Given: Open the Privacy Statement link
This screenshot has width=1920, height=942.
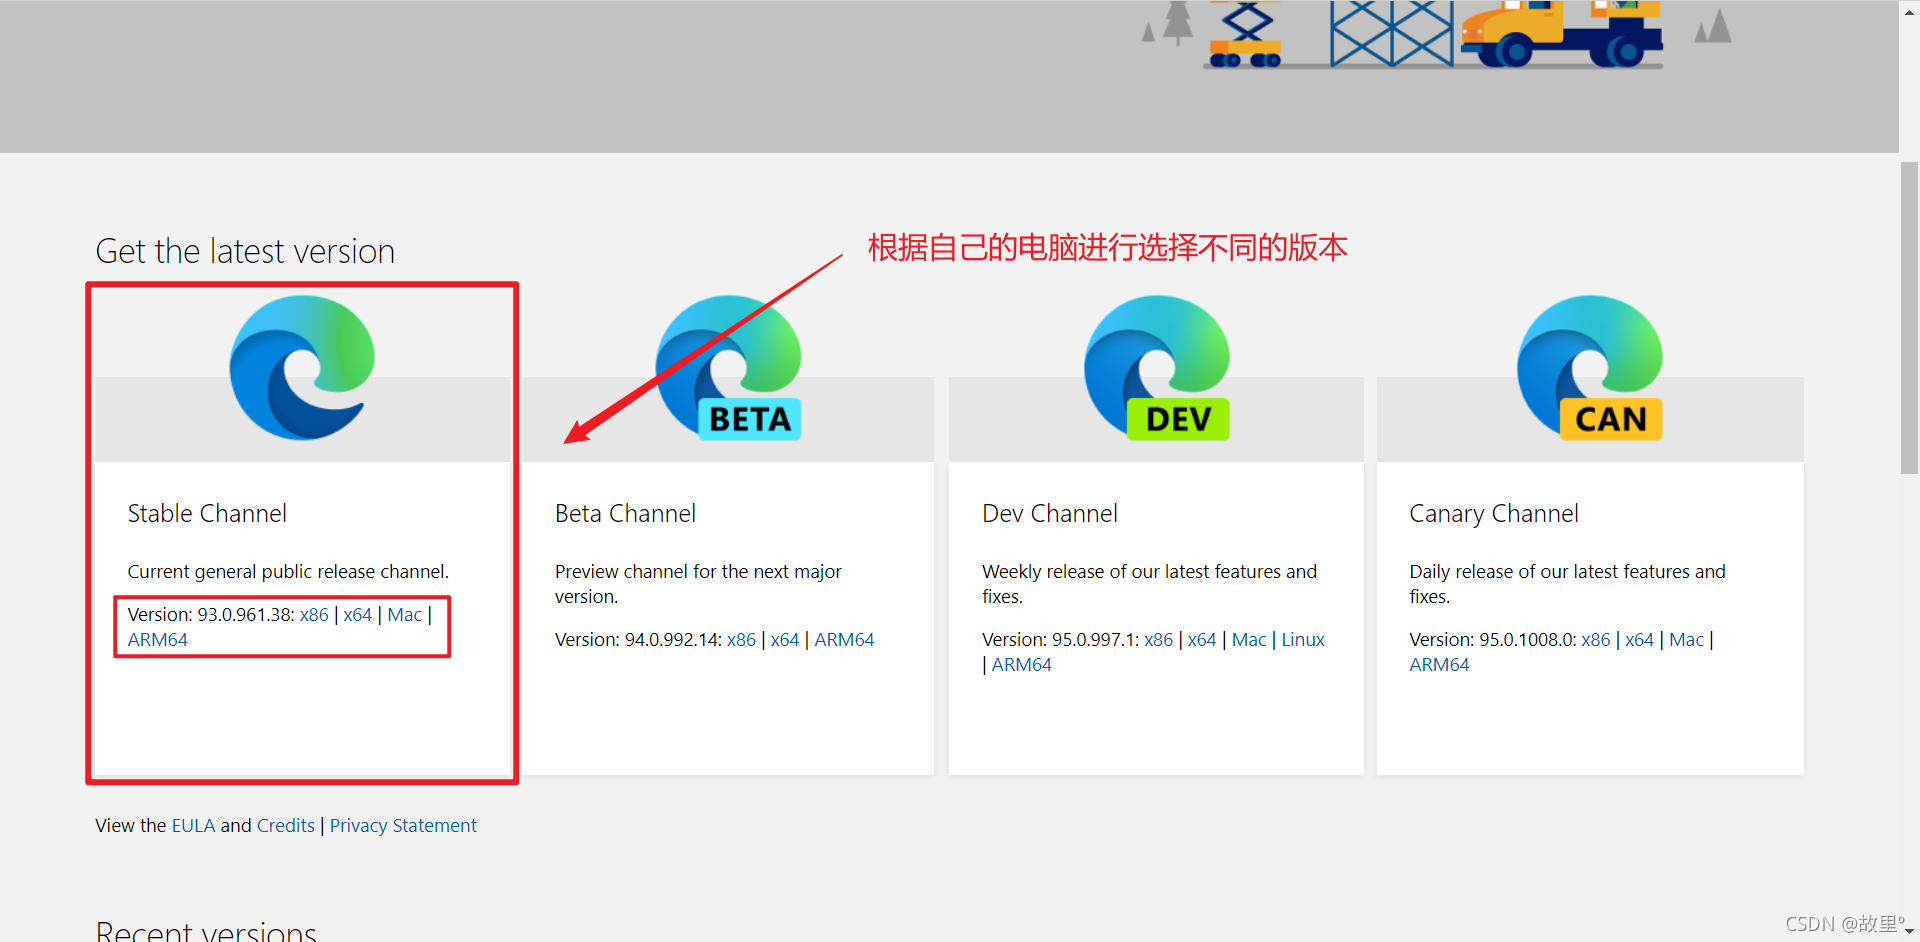Looking at the screenshot, I should point(403,826).
